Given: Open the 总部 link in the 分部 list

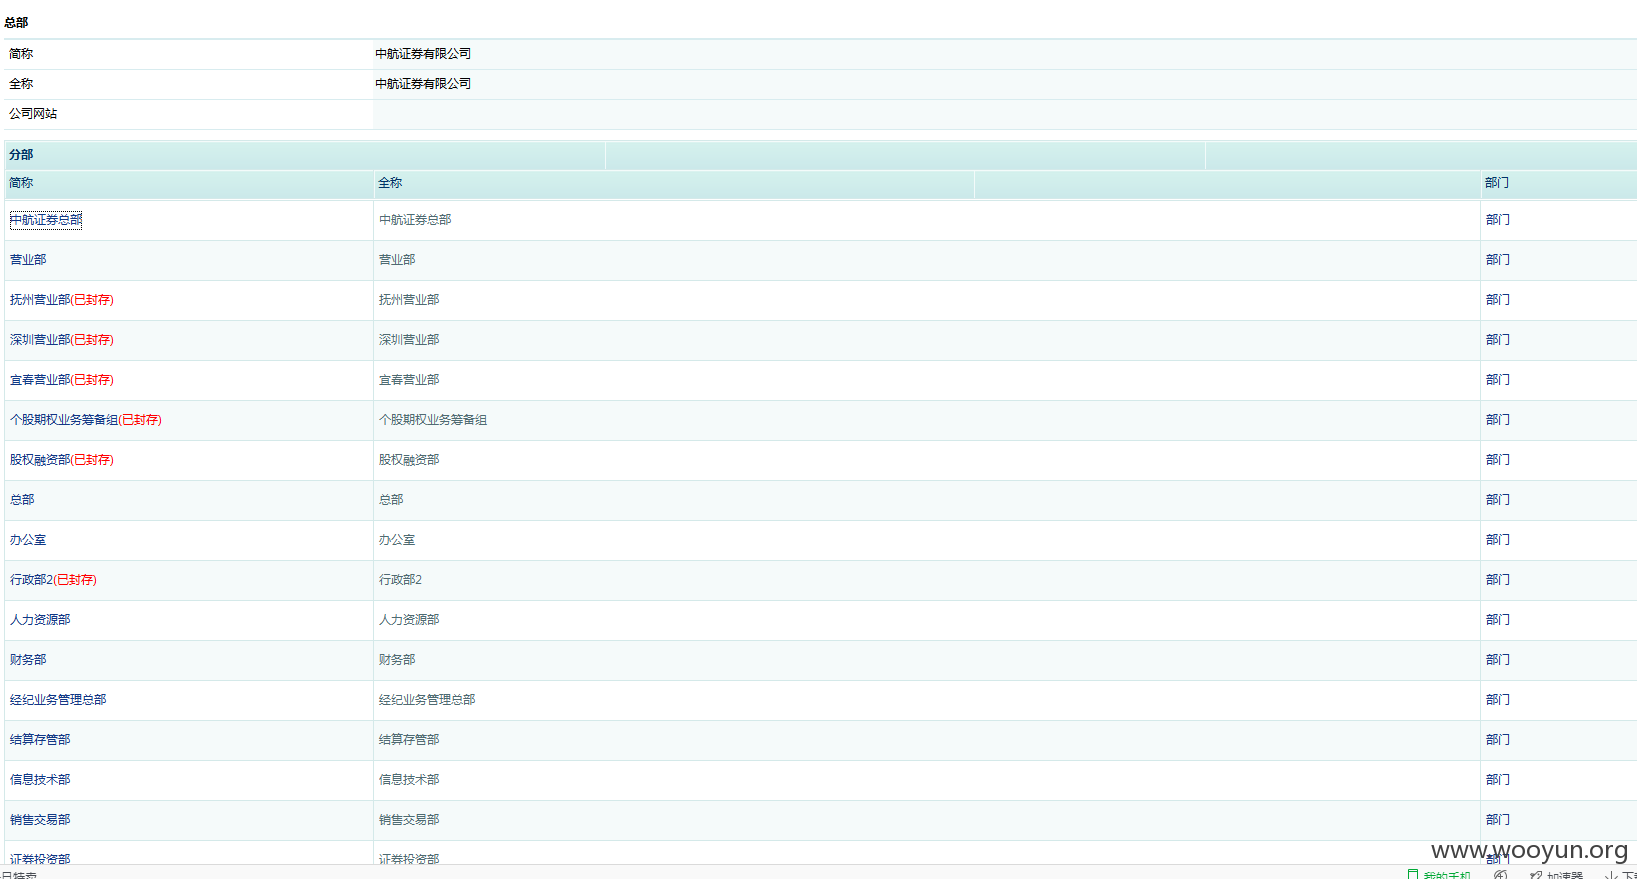Looking at the screenshot, I should pos(22,500).
